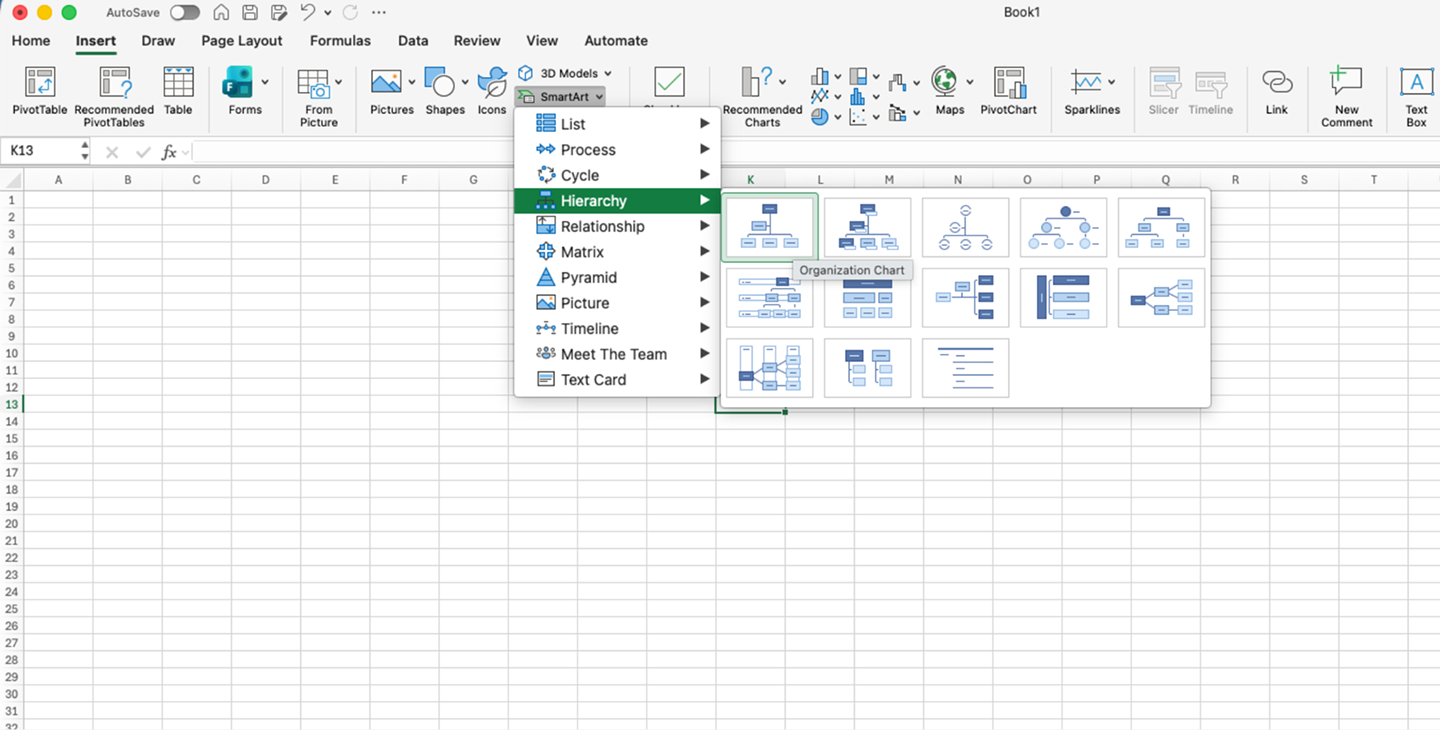Choose the Meet The Team entry
The width and height of the screenshot is (1440, 730).
pos(617,354)
